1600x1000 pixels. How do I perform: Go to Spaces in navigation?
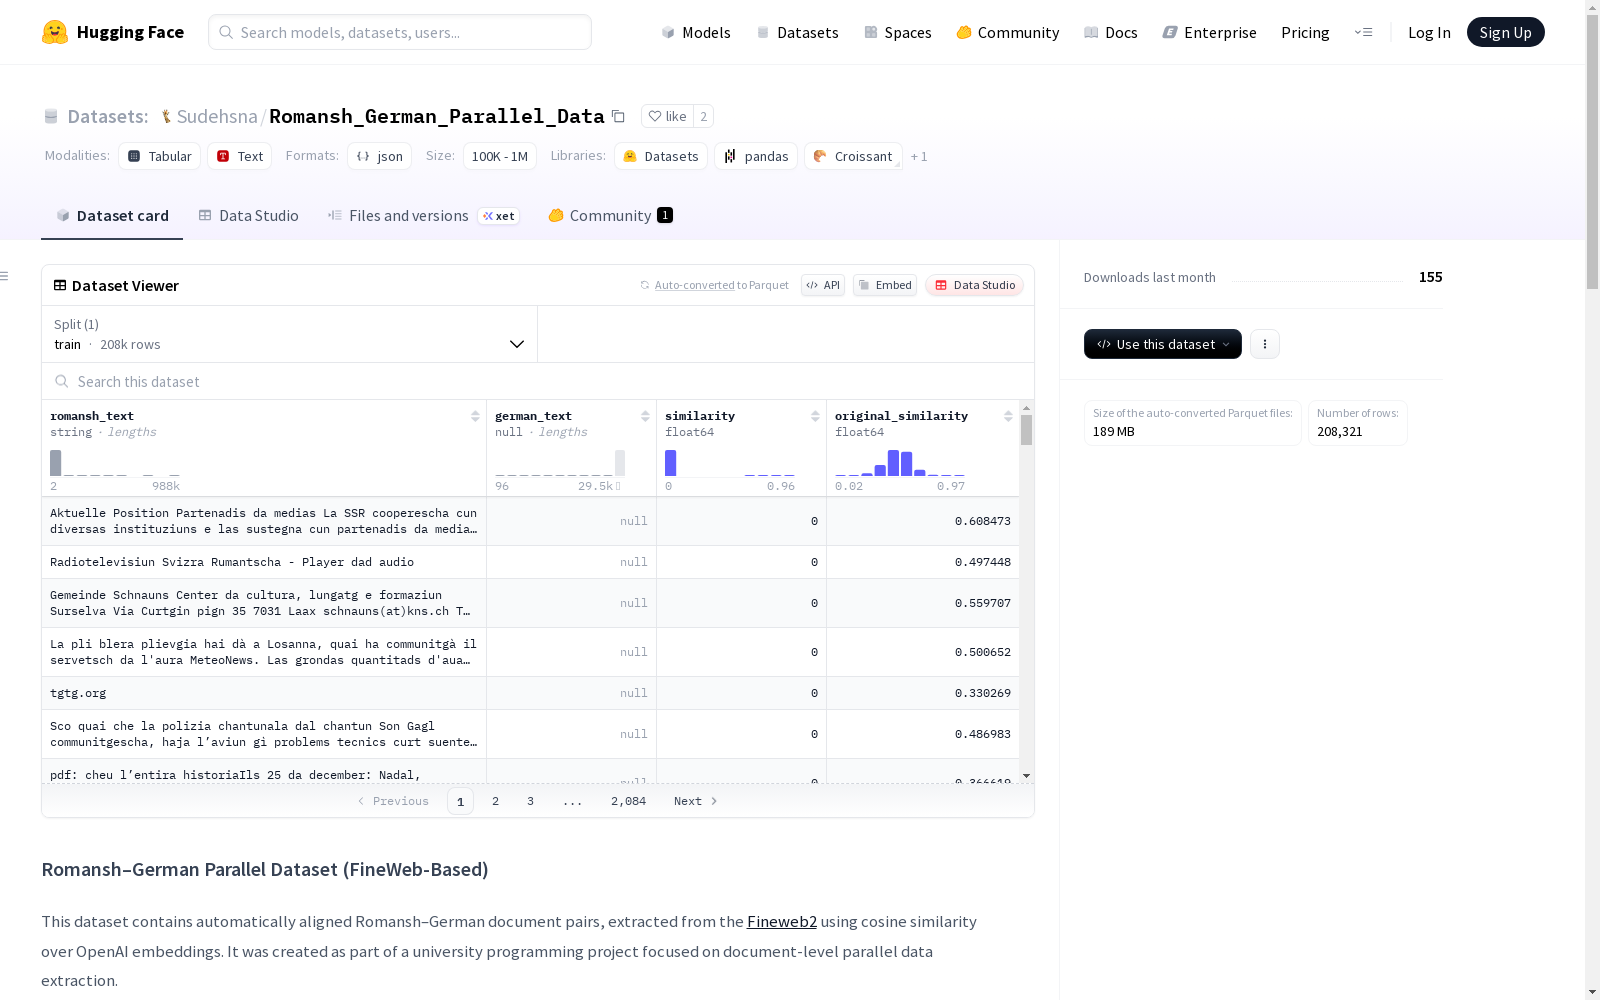[x=898, y=32]
